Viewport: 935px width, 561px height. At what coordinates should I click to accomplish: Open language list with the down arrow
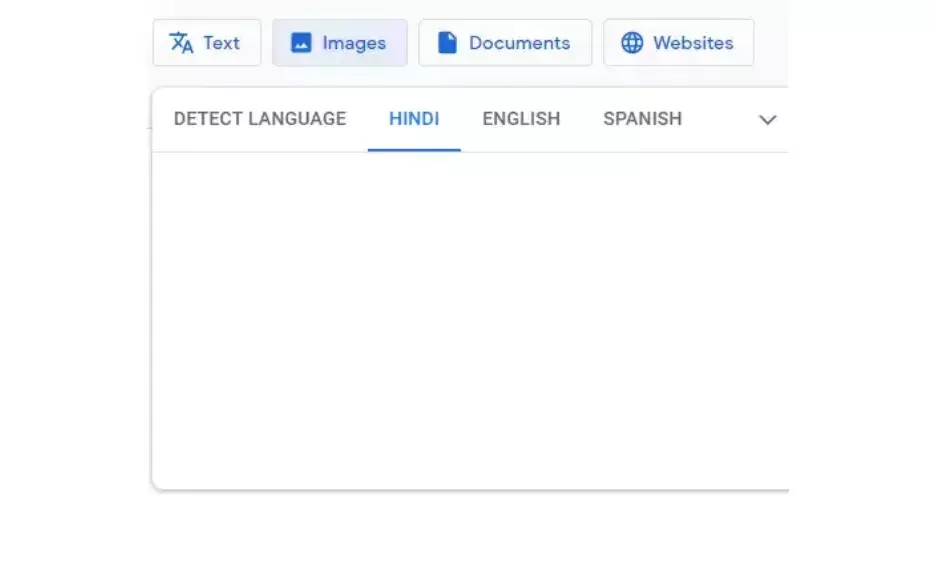tap(767, 120)
